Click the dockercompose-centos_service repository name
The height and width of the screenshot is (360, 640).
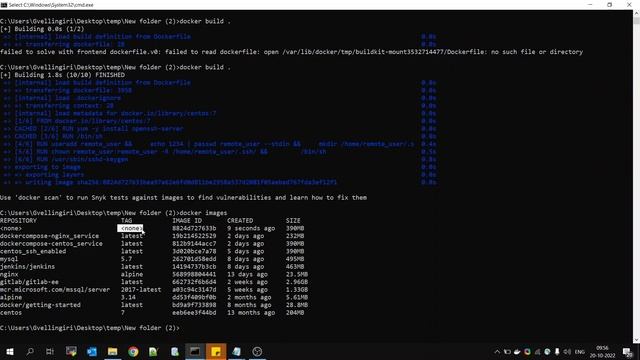click(x=51, y=244)
